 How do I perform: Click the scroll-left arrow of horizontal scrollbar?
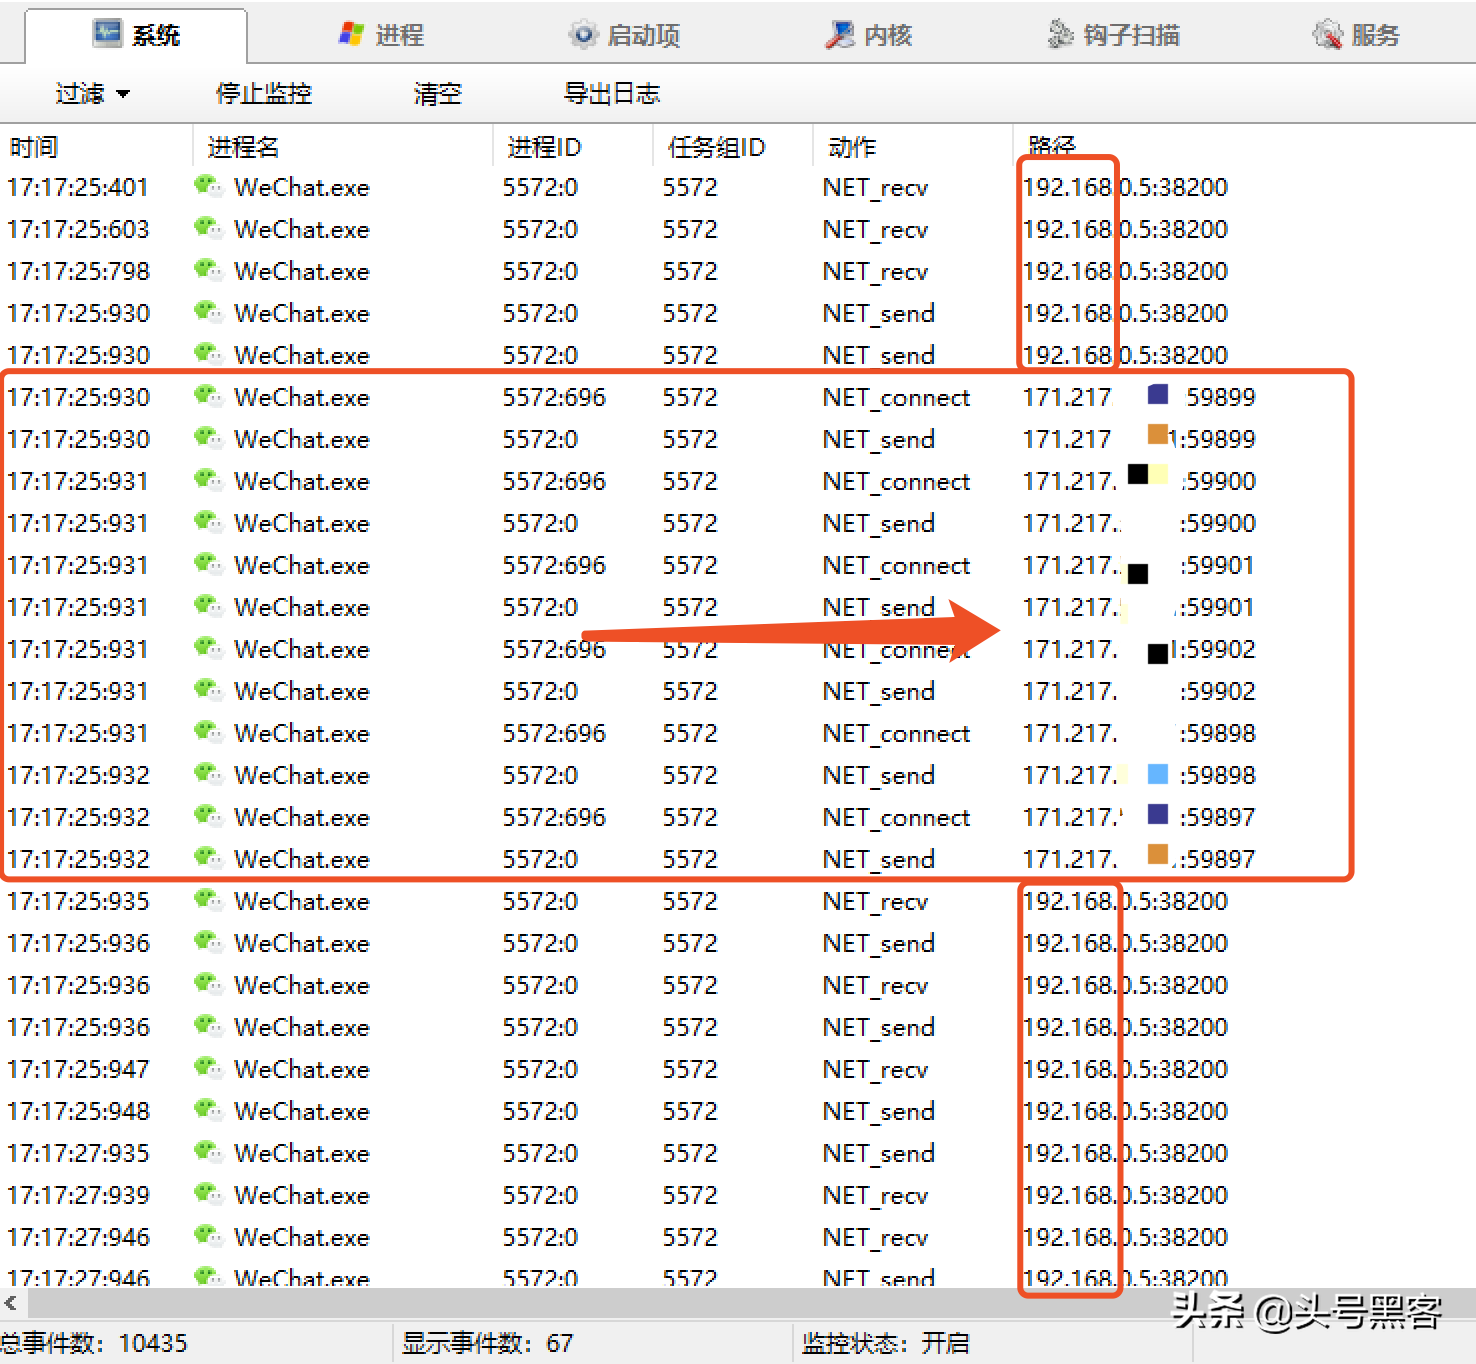(x=11, y=1303)
